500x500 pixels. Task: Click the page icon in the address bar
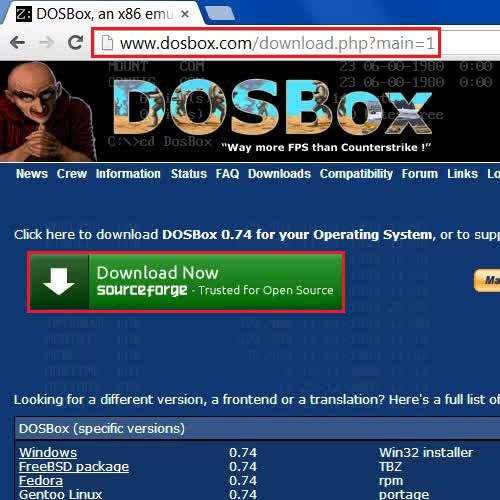coord(107,43)
